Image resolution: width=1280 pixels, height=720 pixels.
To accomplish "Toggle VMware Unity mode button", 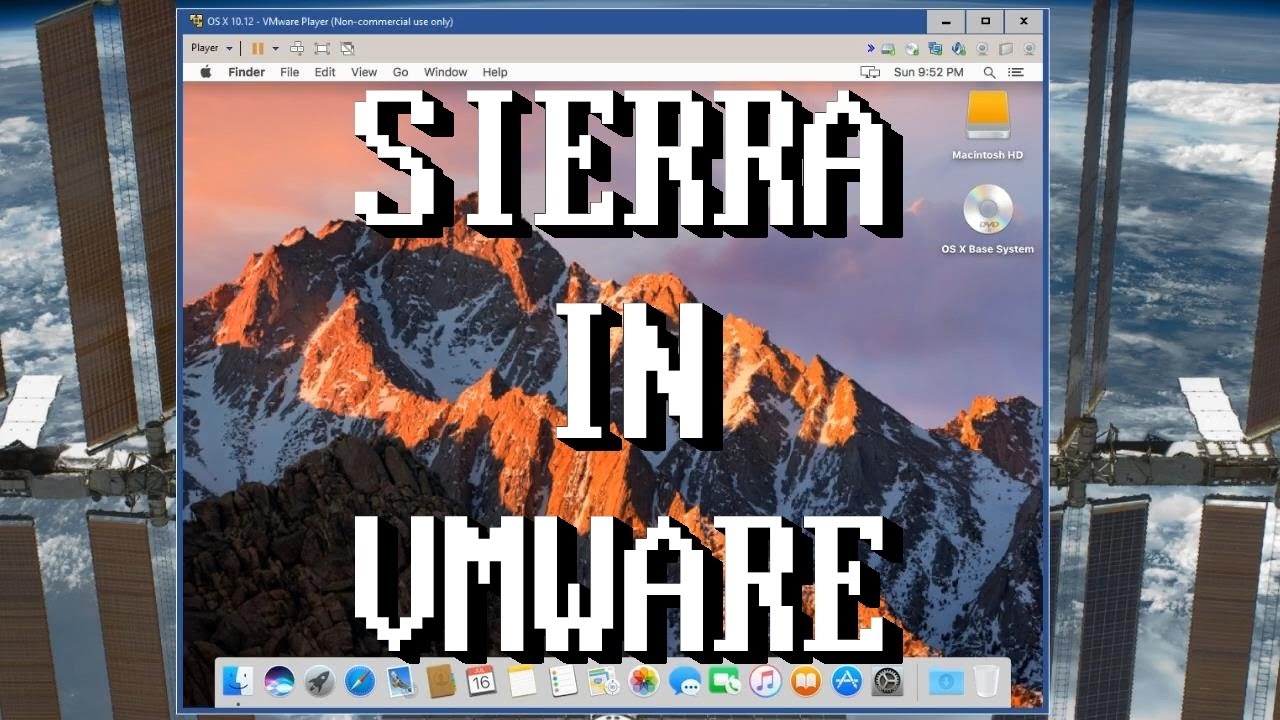I will point(347,48).
